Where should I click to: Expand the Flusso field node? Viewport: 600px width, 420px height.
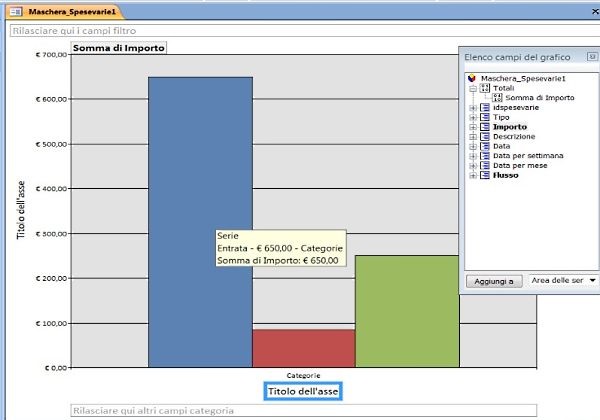pos(473,175)
